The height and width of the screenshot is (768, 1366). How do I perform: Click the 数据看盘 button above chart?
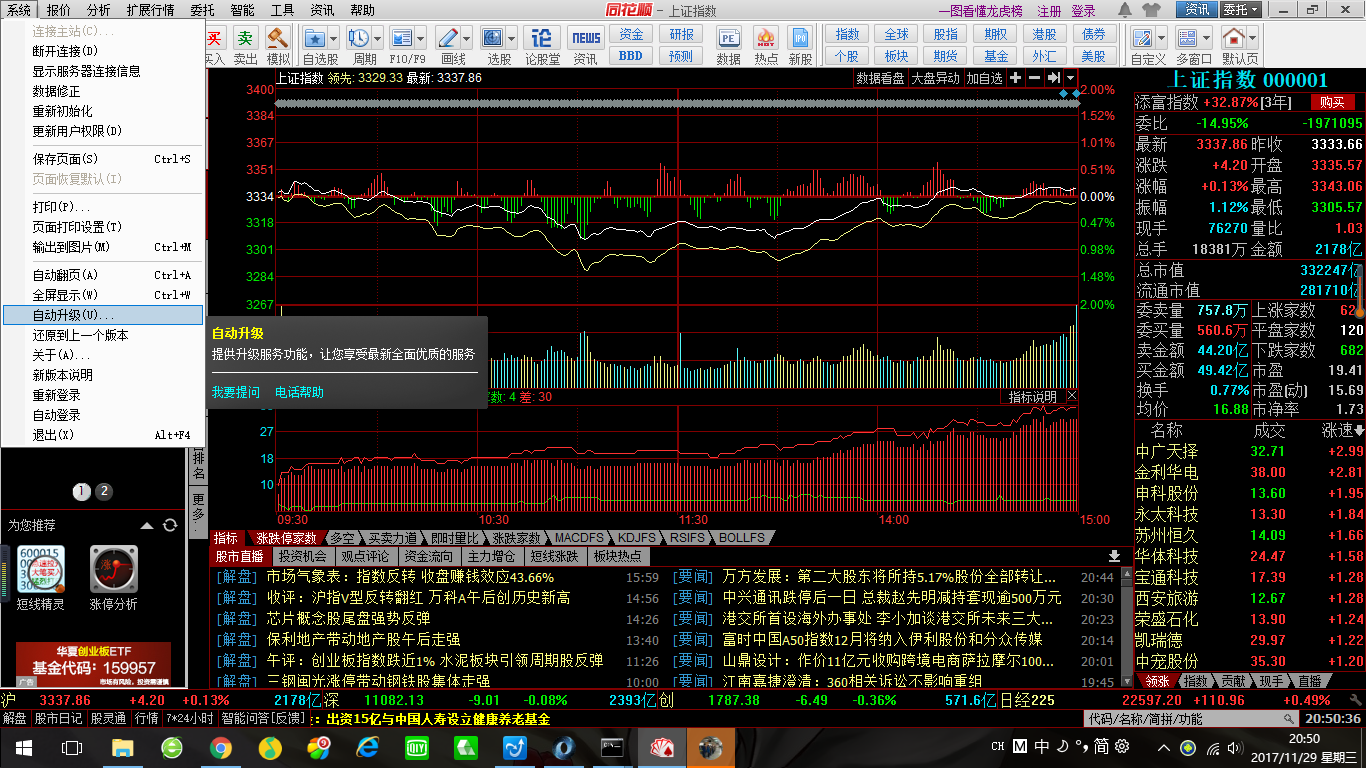coord(880,78)
